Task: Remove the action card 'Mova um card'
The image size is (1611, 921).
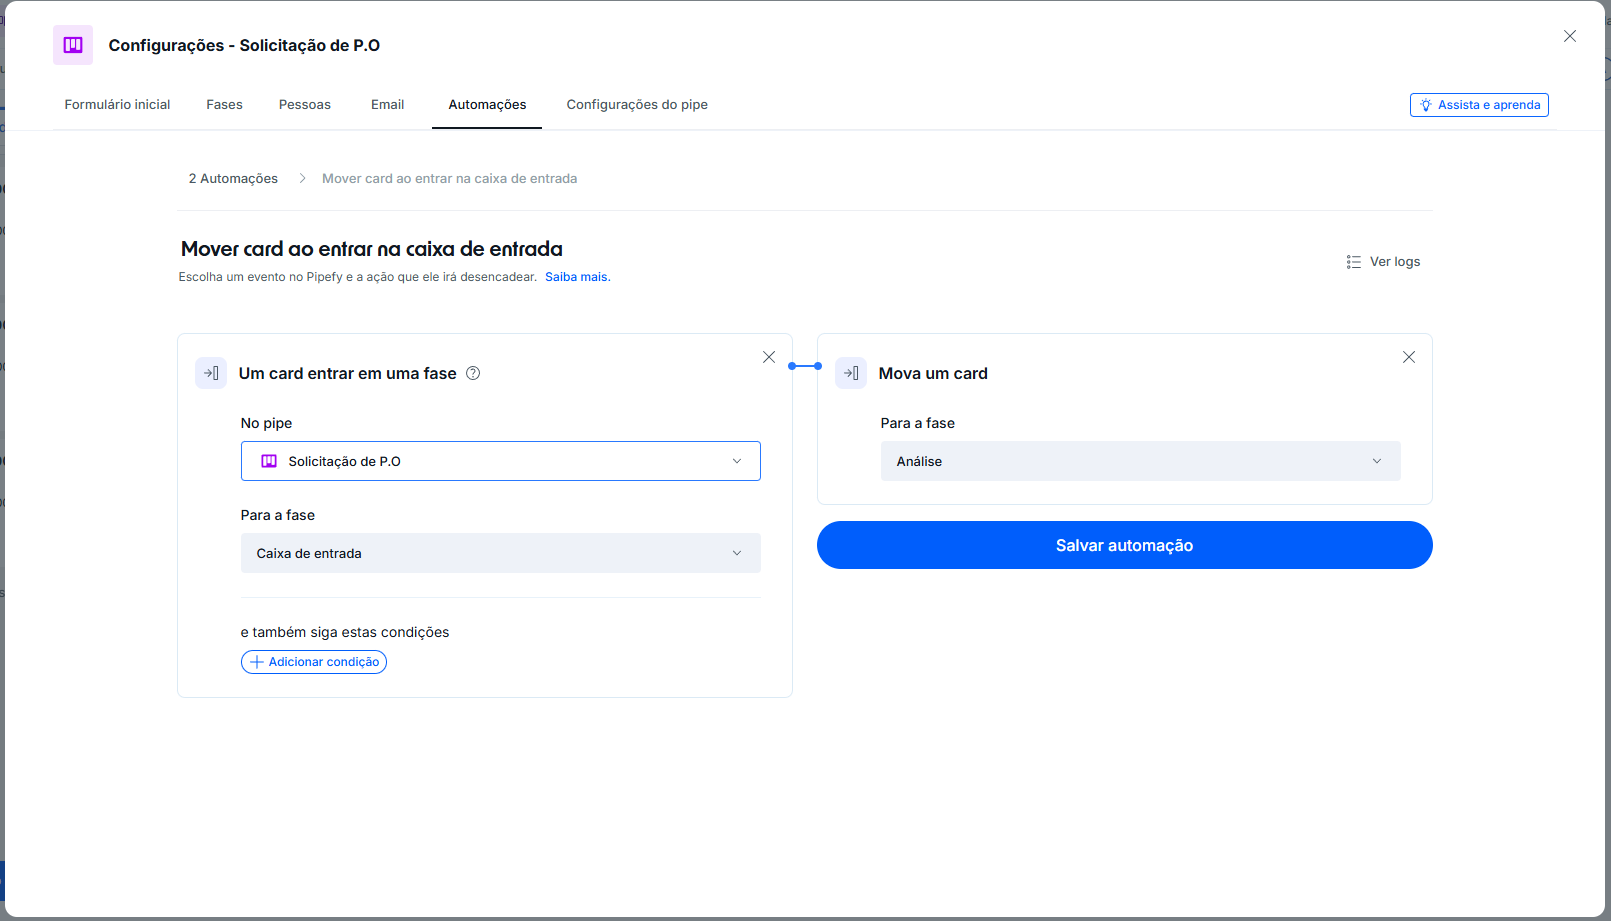Action: pyautogui.click(x=1409, y=357)
